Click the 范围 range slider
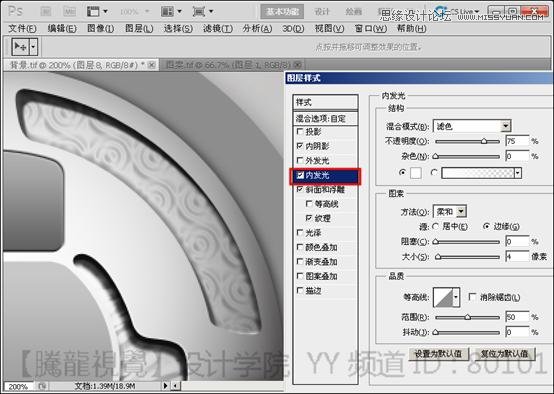Image resolution: width=554 pixels, height=394 pixels. pos(467,317)
